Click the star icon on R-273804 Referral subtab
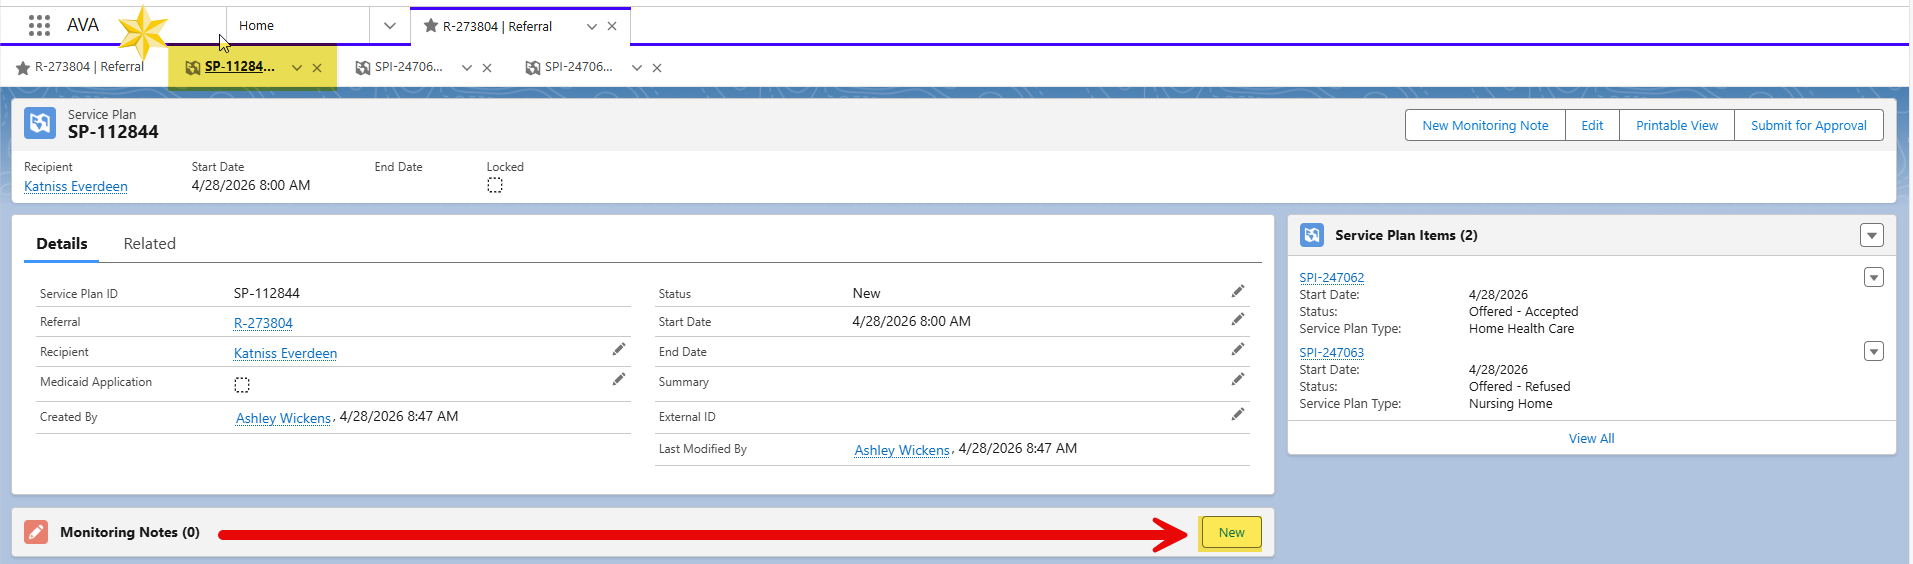The image size is (1913, 564). (x=23, y=68)
